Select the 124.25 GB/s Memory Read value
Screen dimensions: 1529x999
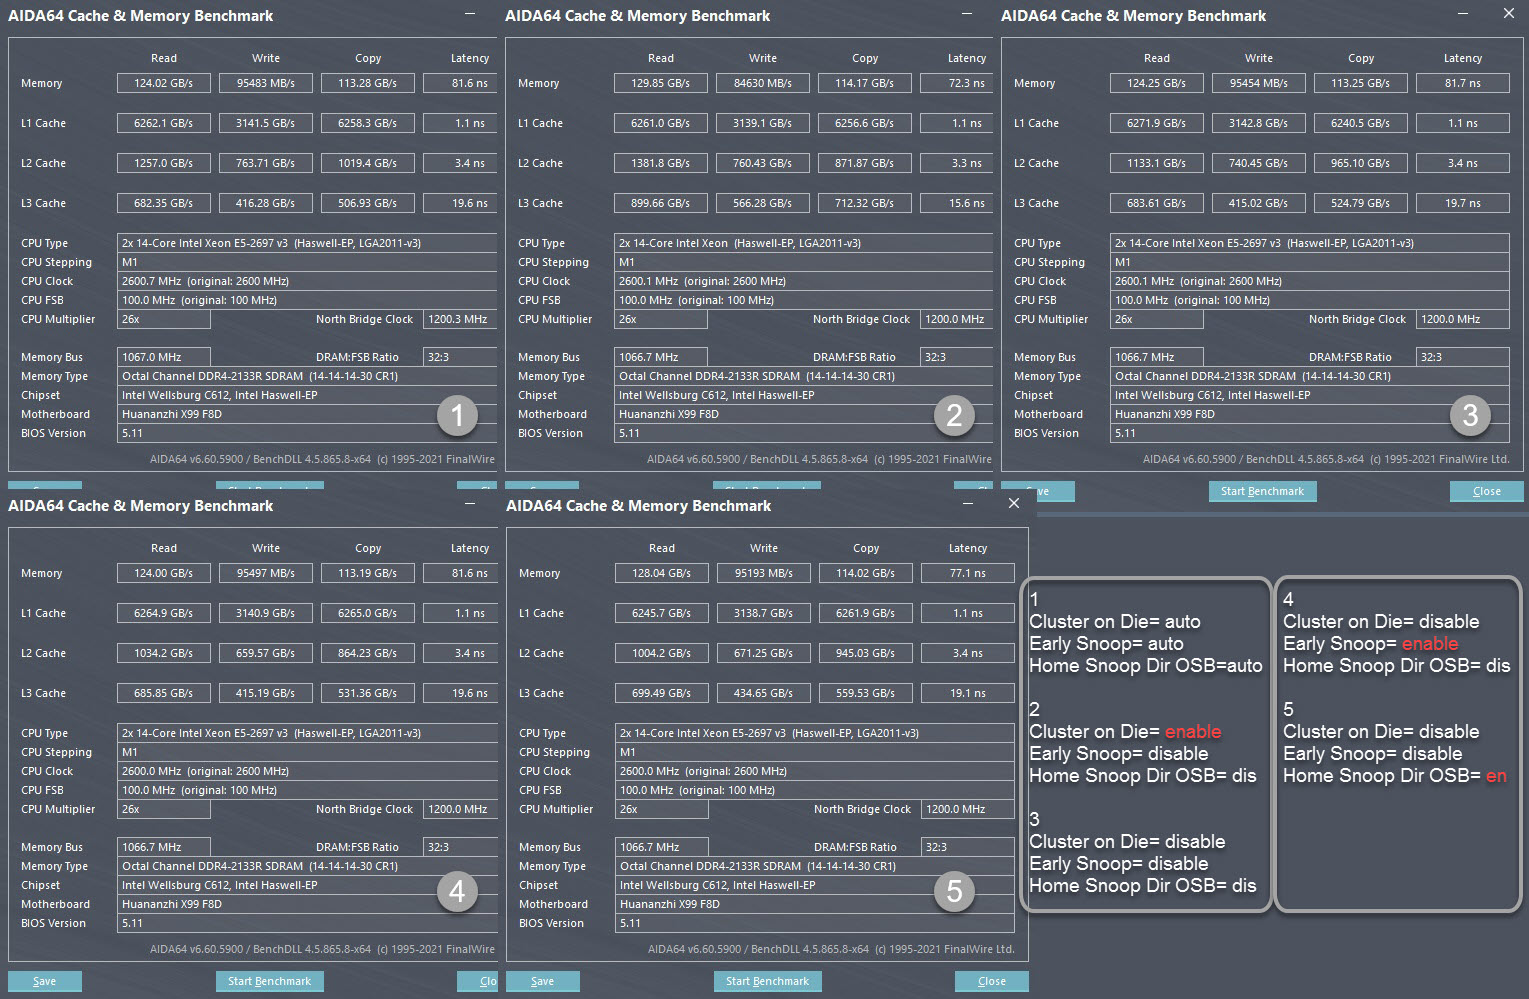(1157, 83)
